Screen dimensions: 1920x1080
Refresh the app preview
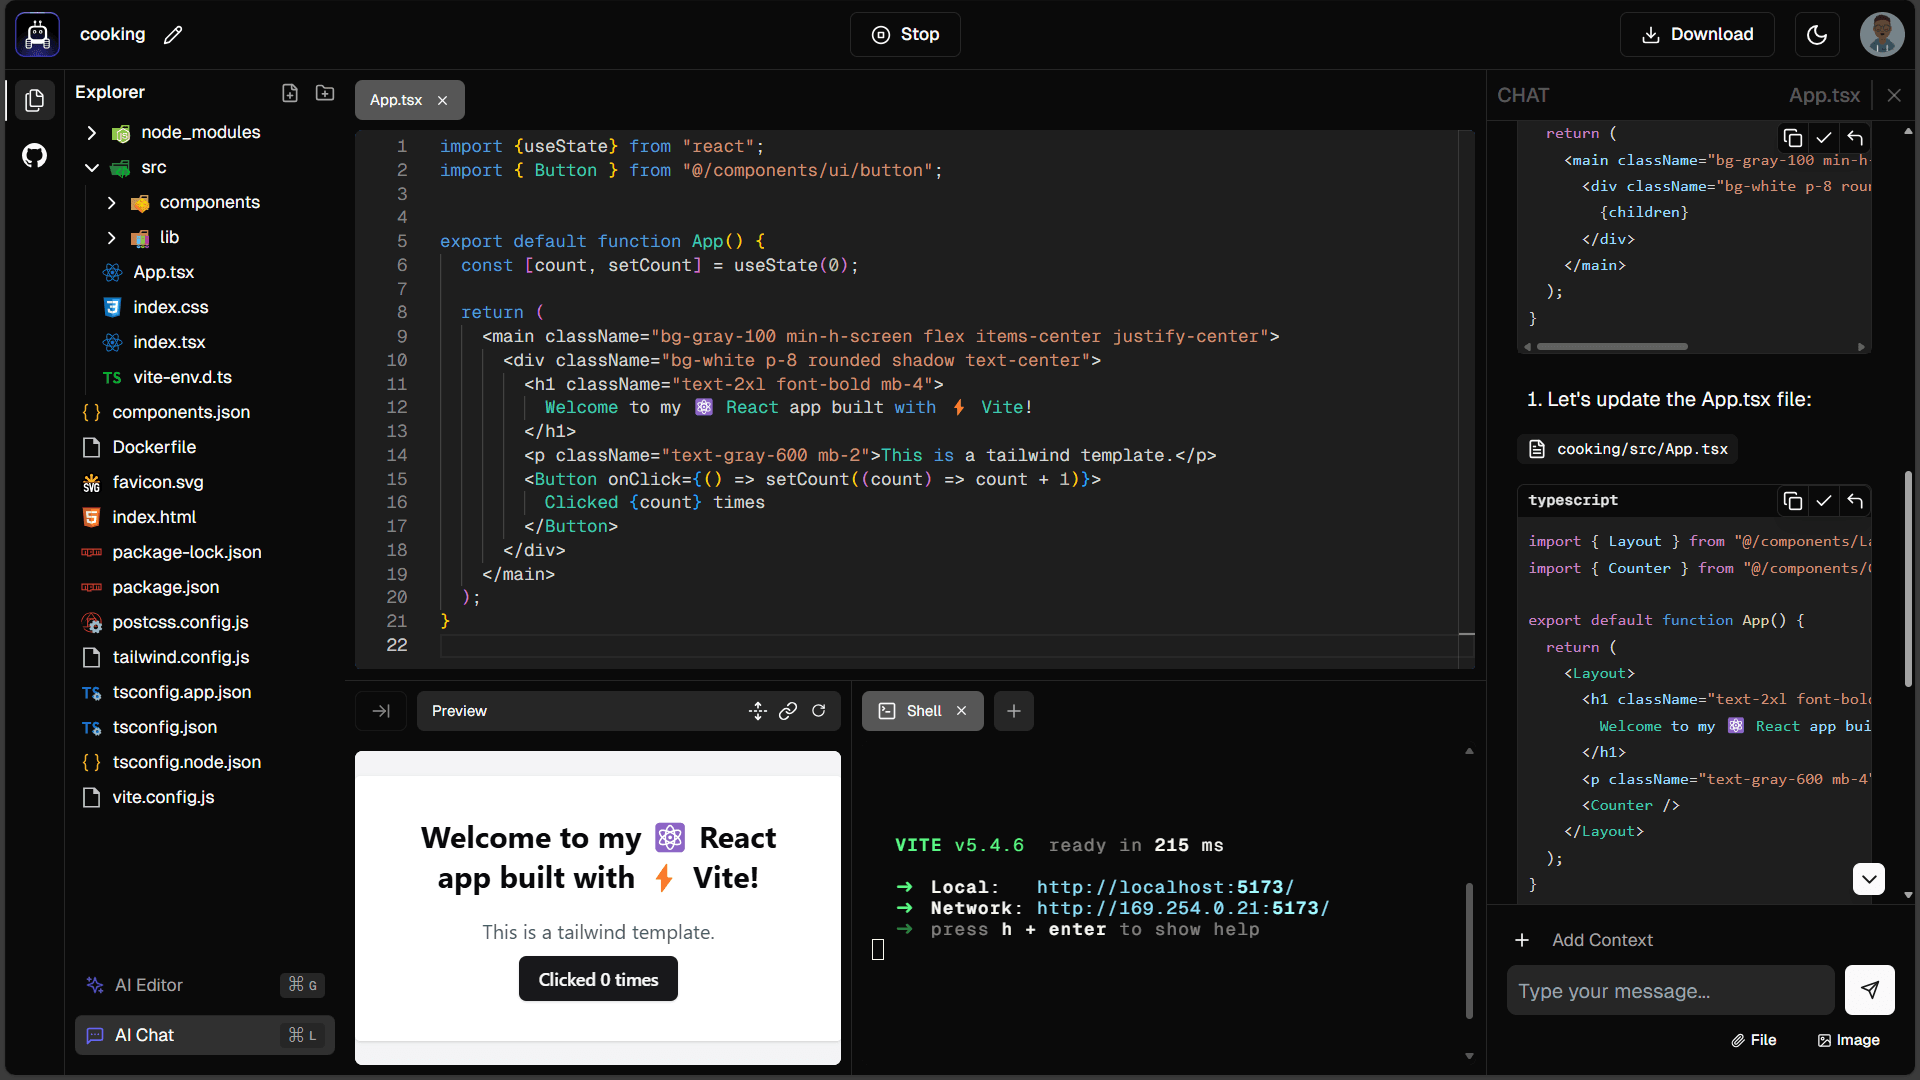(x=818, y=710)
